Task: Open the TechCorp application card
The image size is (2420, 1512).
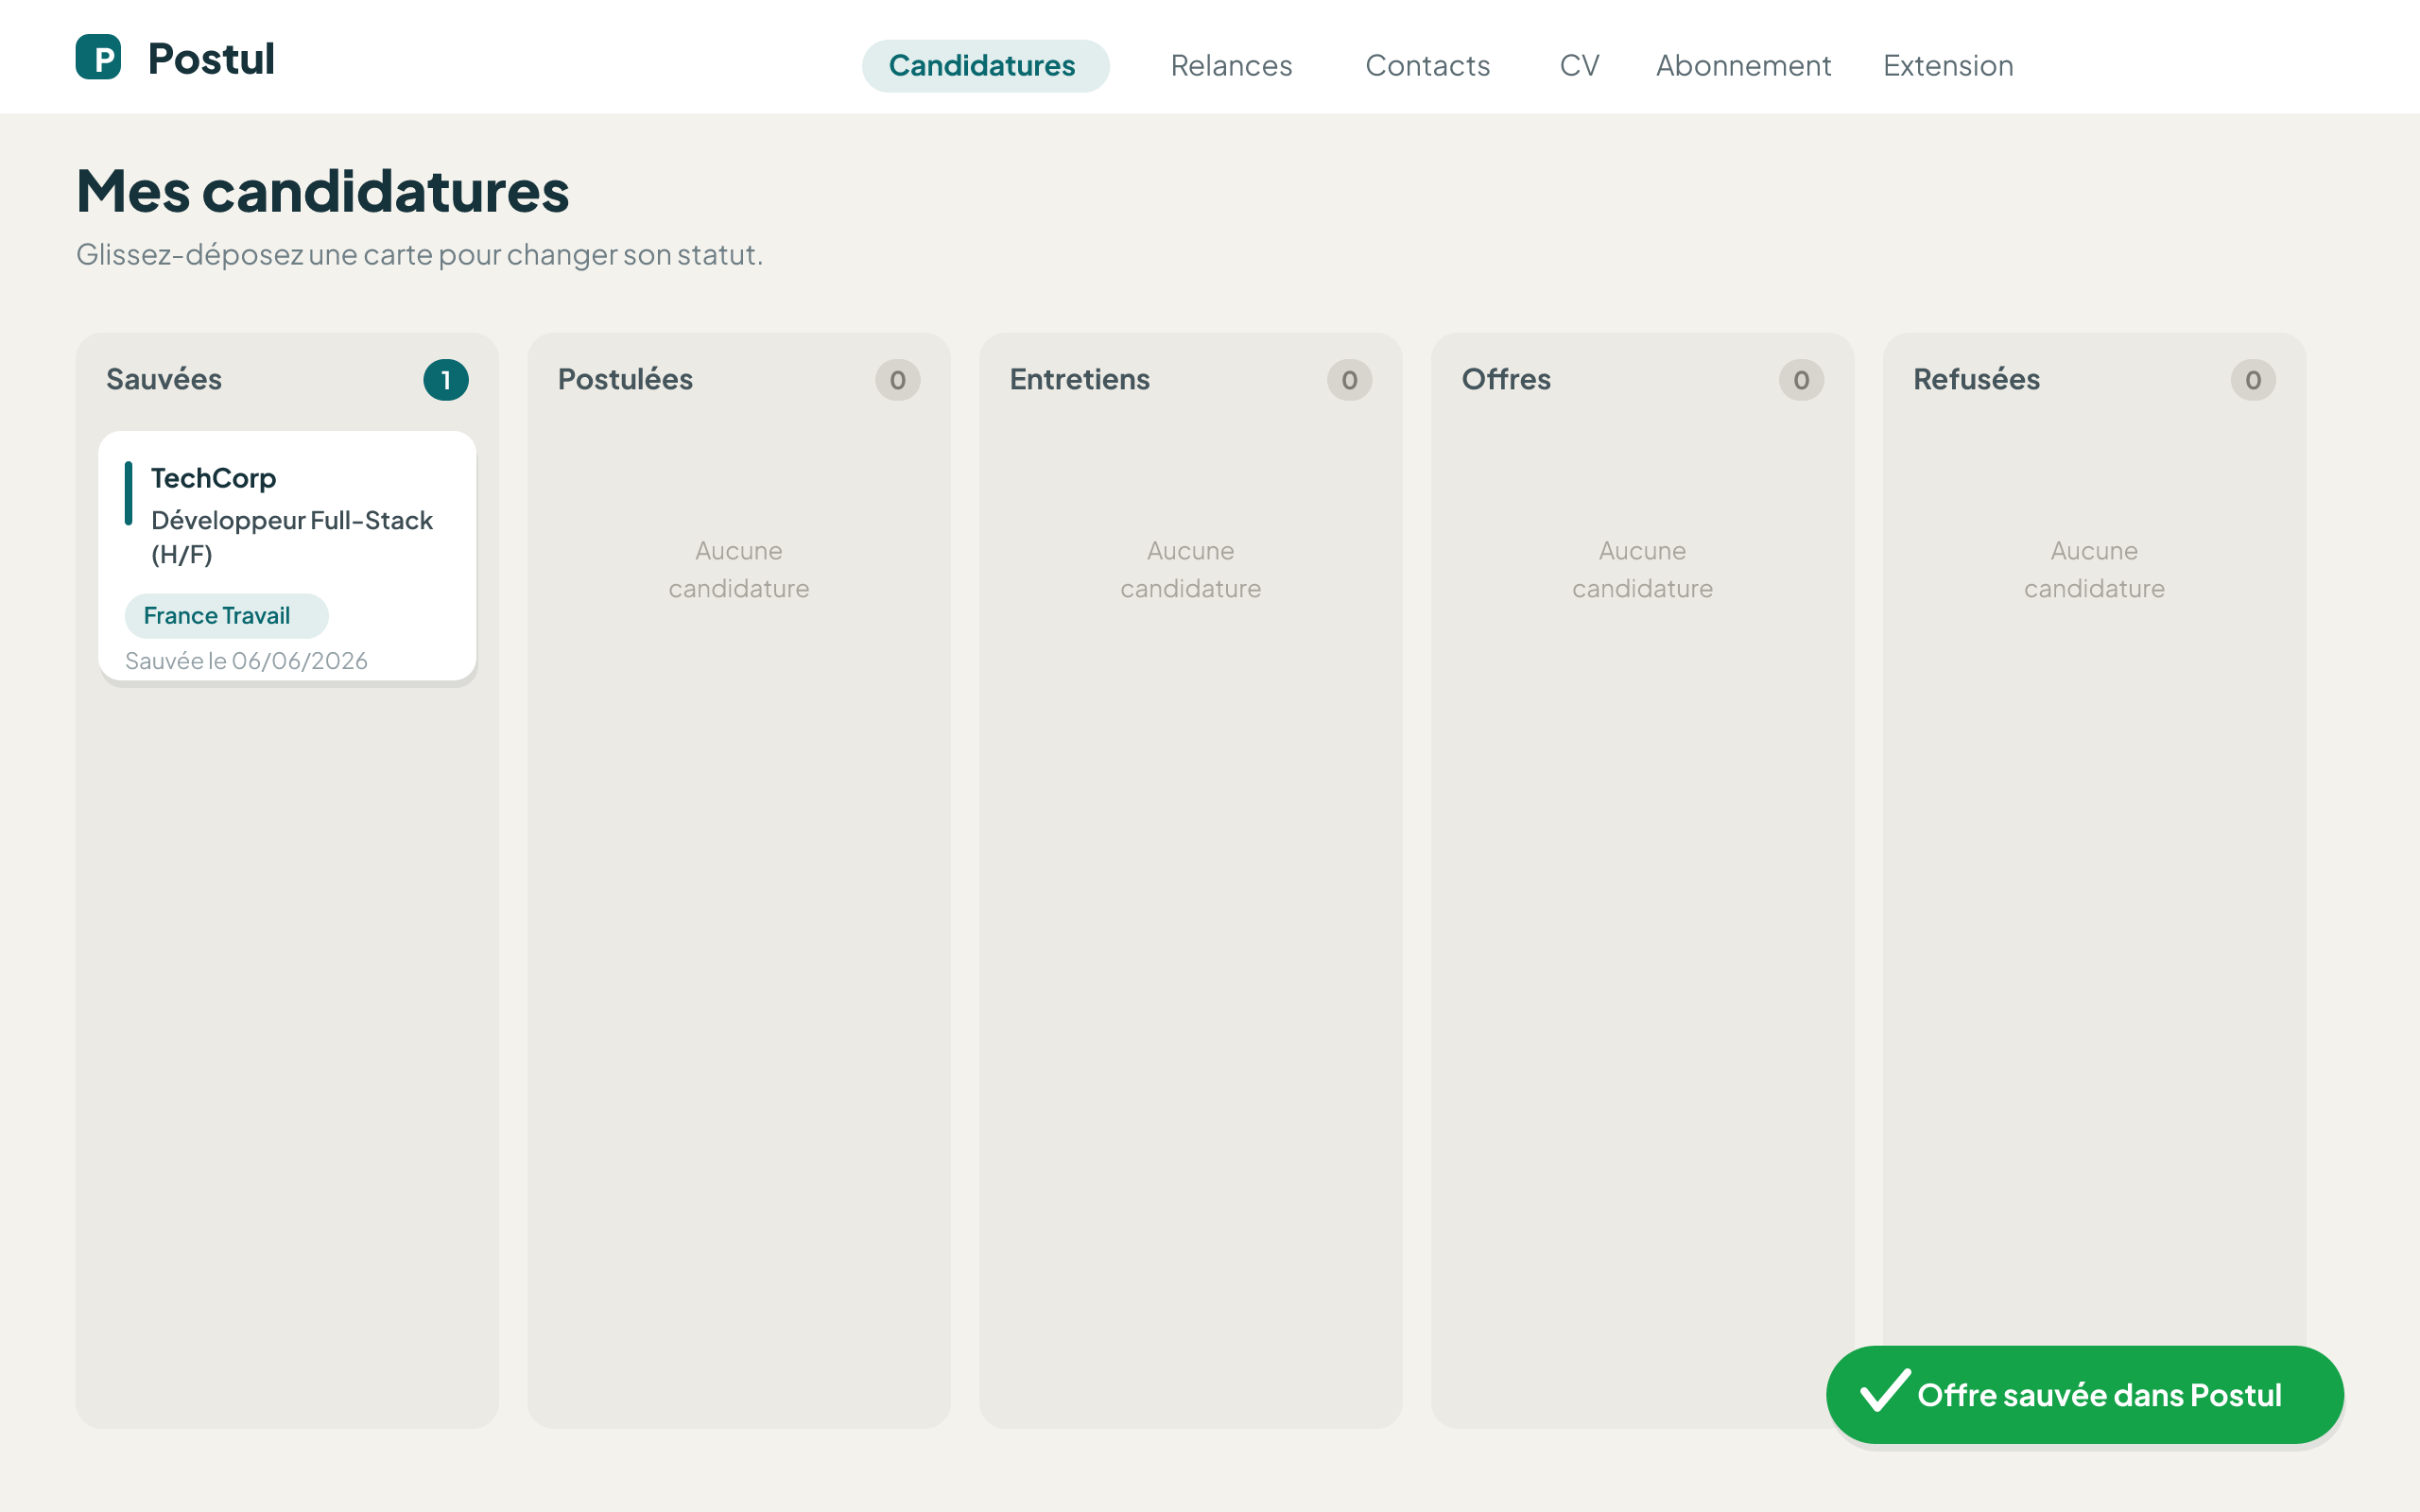Action: (287, 556)
